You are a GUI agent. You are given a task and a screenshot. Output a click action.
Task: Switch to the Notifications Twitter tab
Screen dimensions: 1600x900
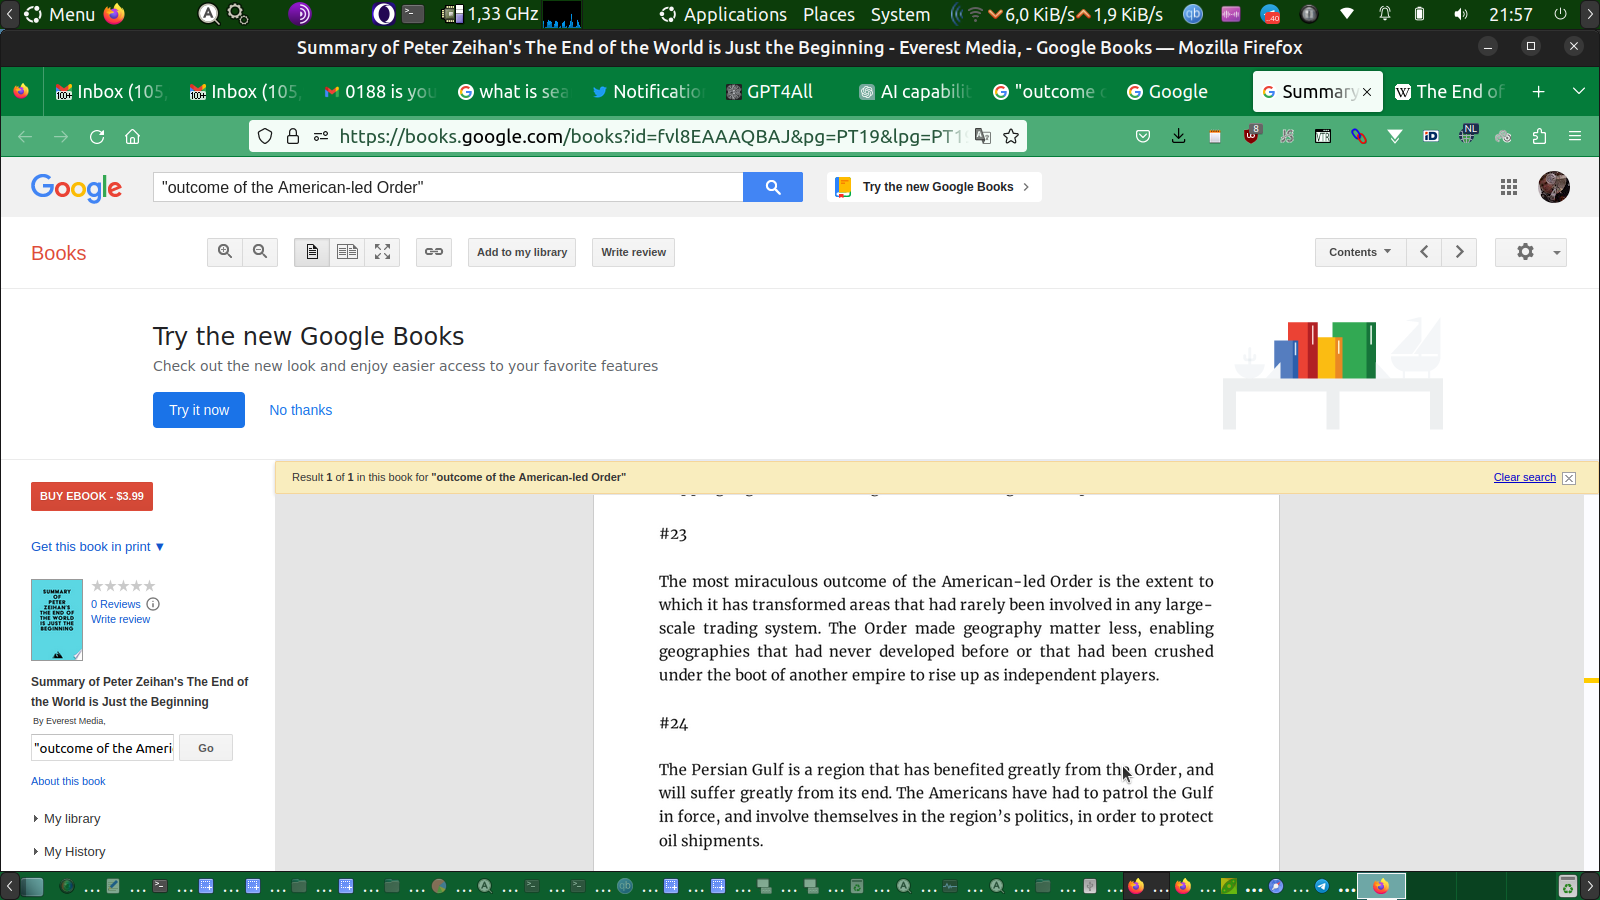click(647, 92)
